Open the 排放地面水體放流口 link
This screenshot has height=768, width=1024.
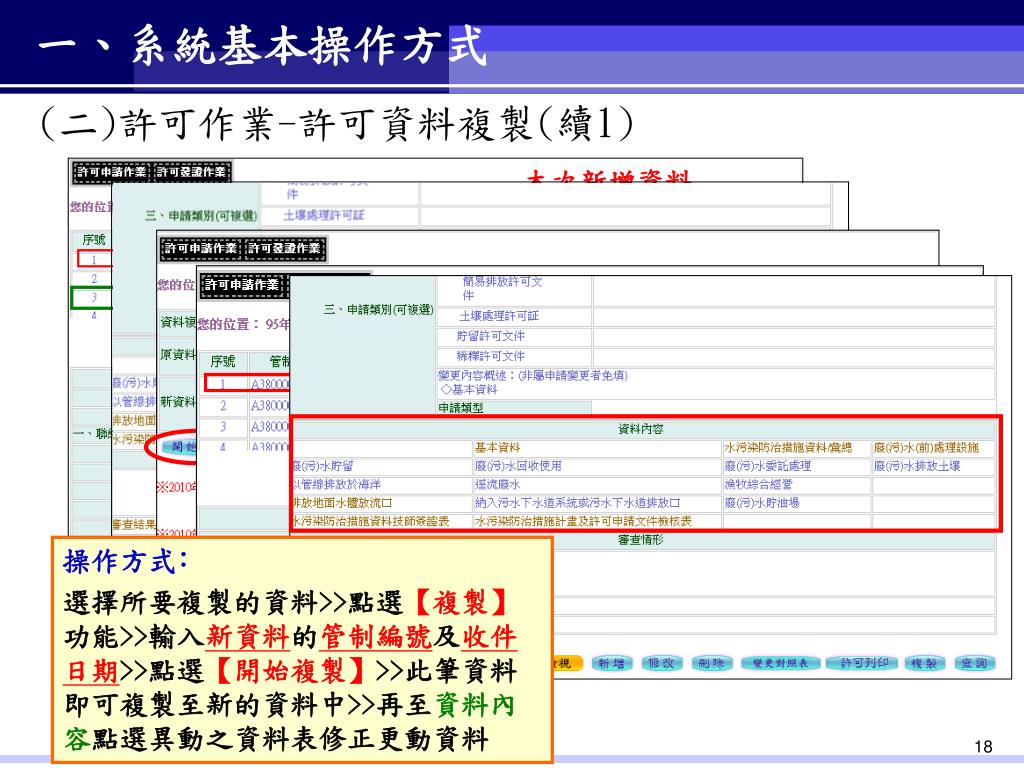click(x=342, y=502)
